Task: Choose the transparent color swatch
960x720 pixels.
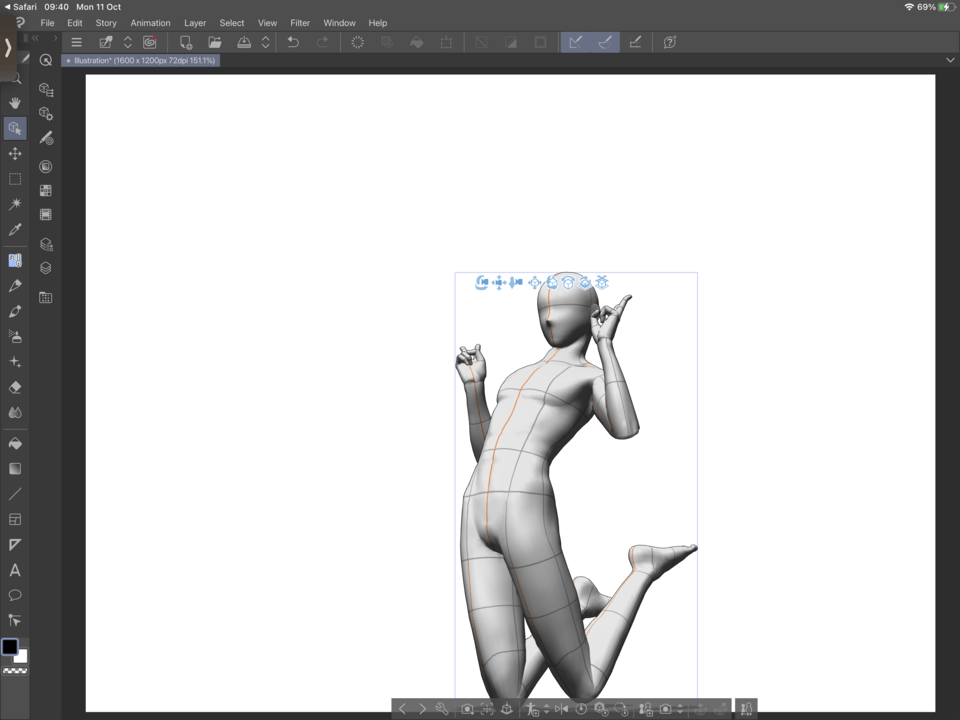Action: tap(15, 671)
